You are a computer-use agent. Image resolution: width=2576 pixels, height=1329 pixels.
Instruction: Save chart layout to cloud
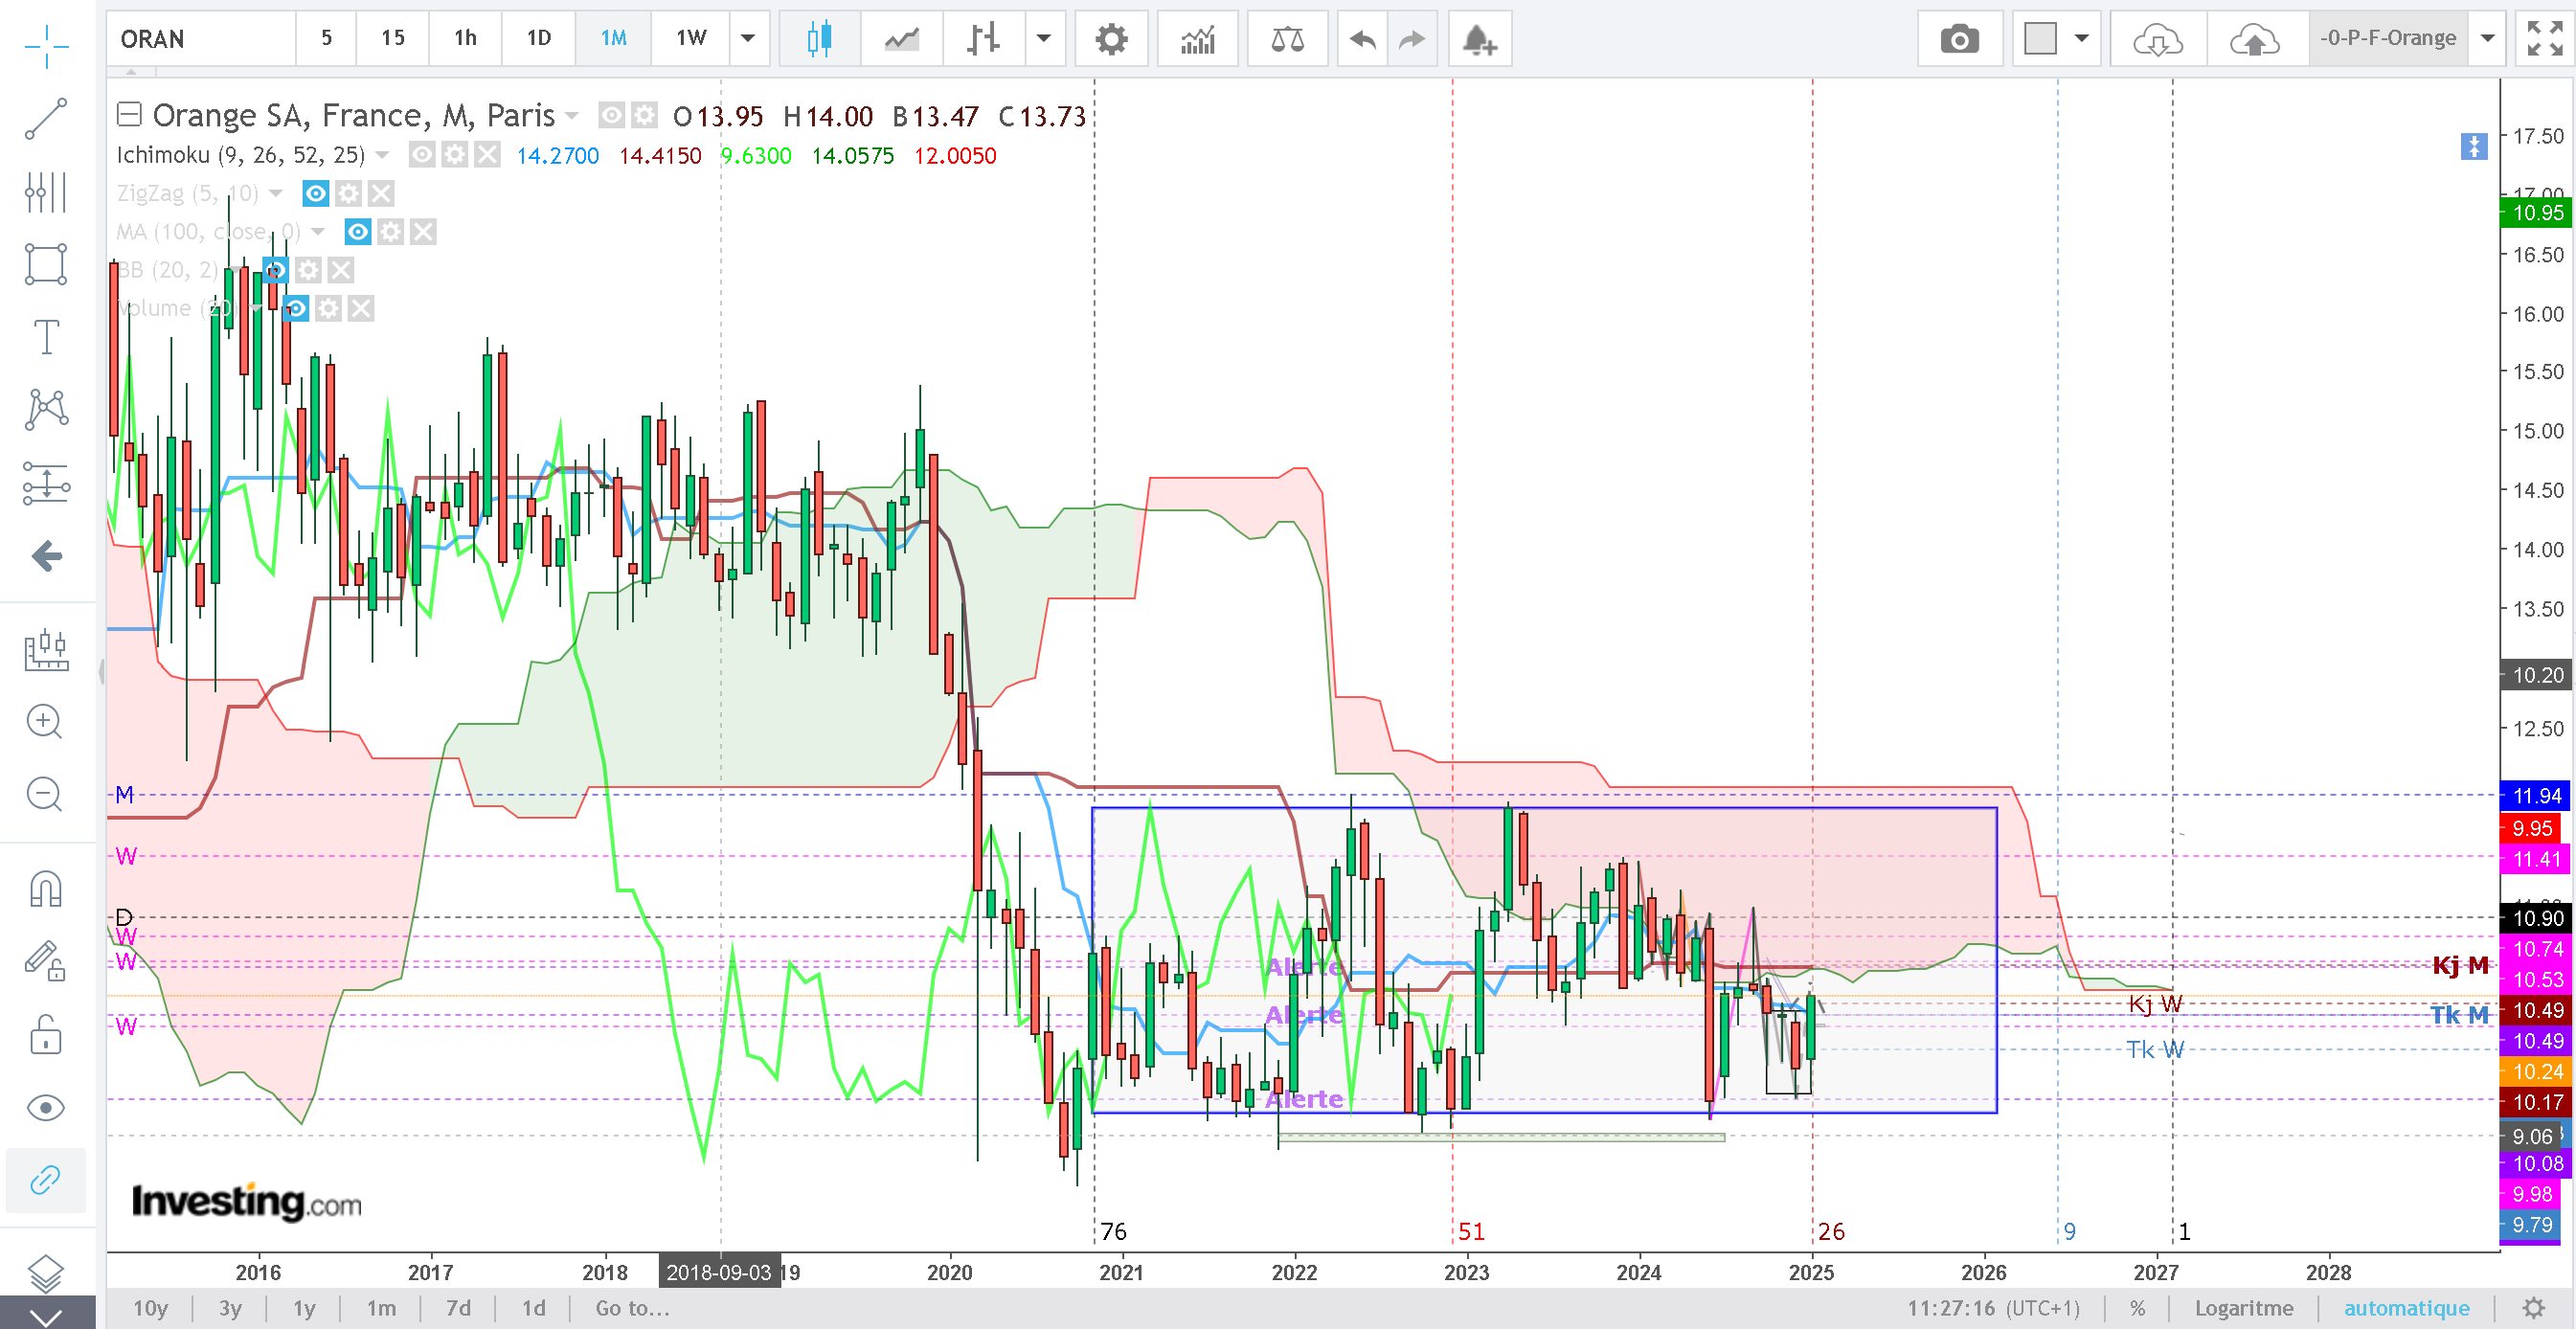(2255, 39)
